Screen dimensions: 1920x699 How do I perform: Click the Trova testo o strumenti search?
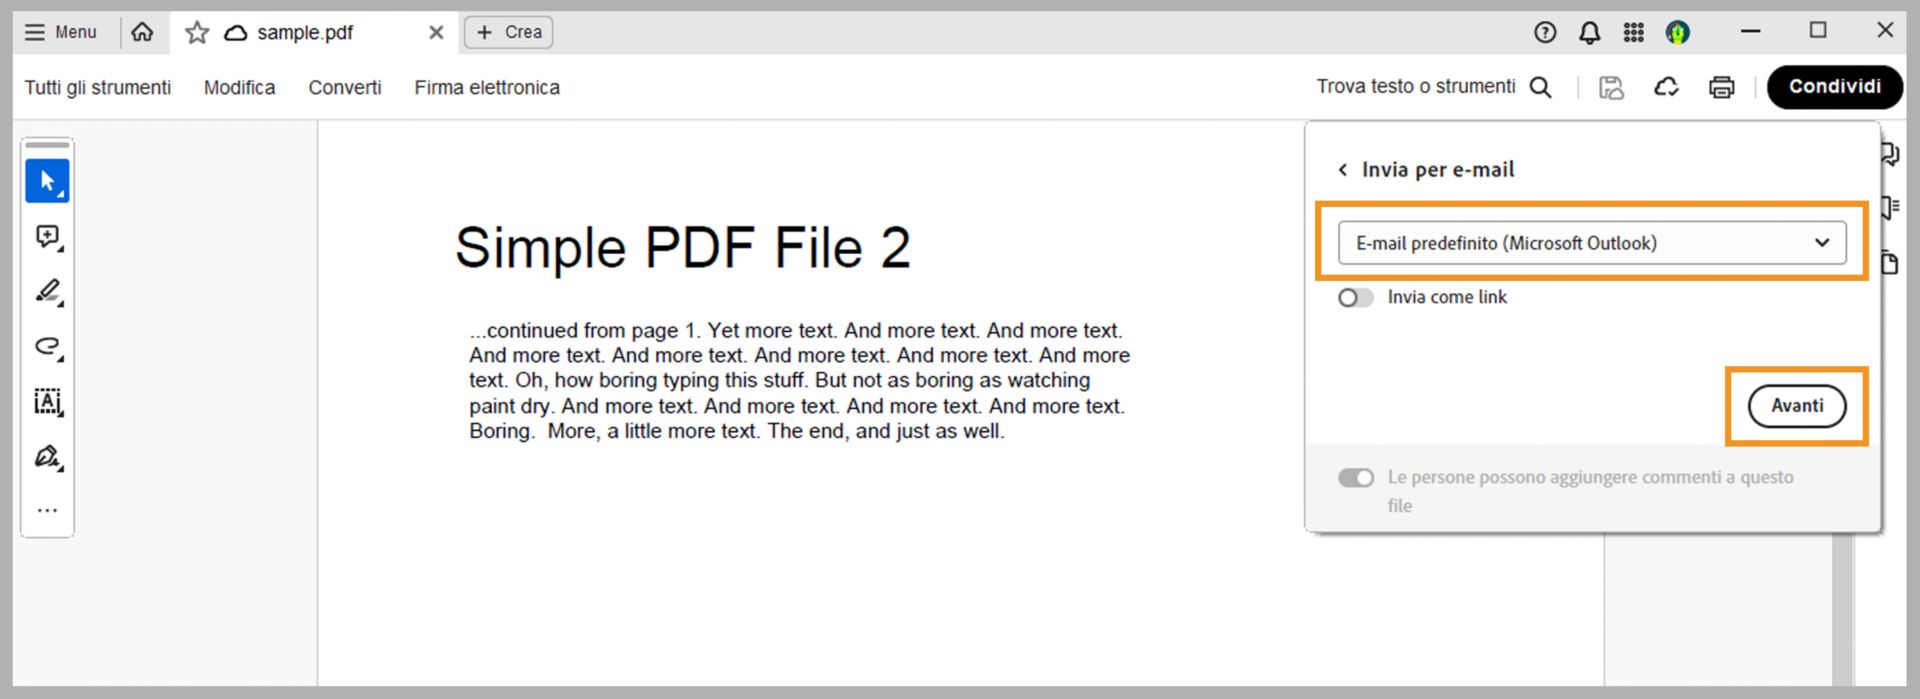point(1433,87)
